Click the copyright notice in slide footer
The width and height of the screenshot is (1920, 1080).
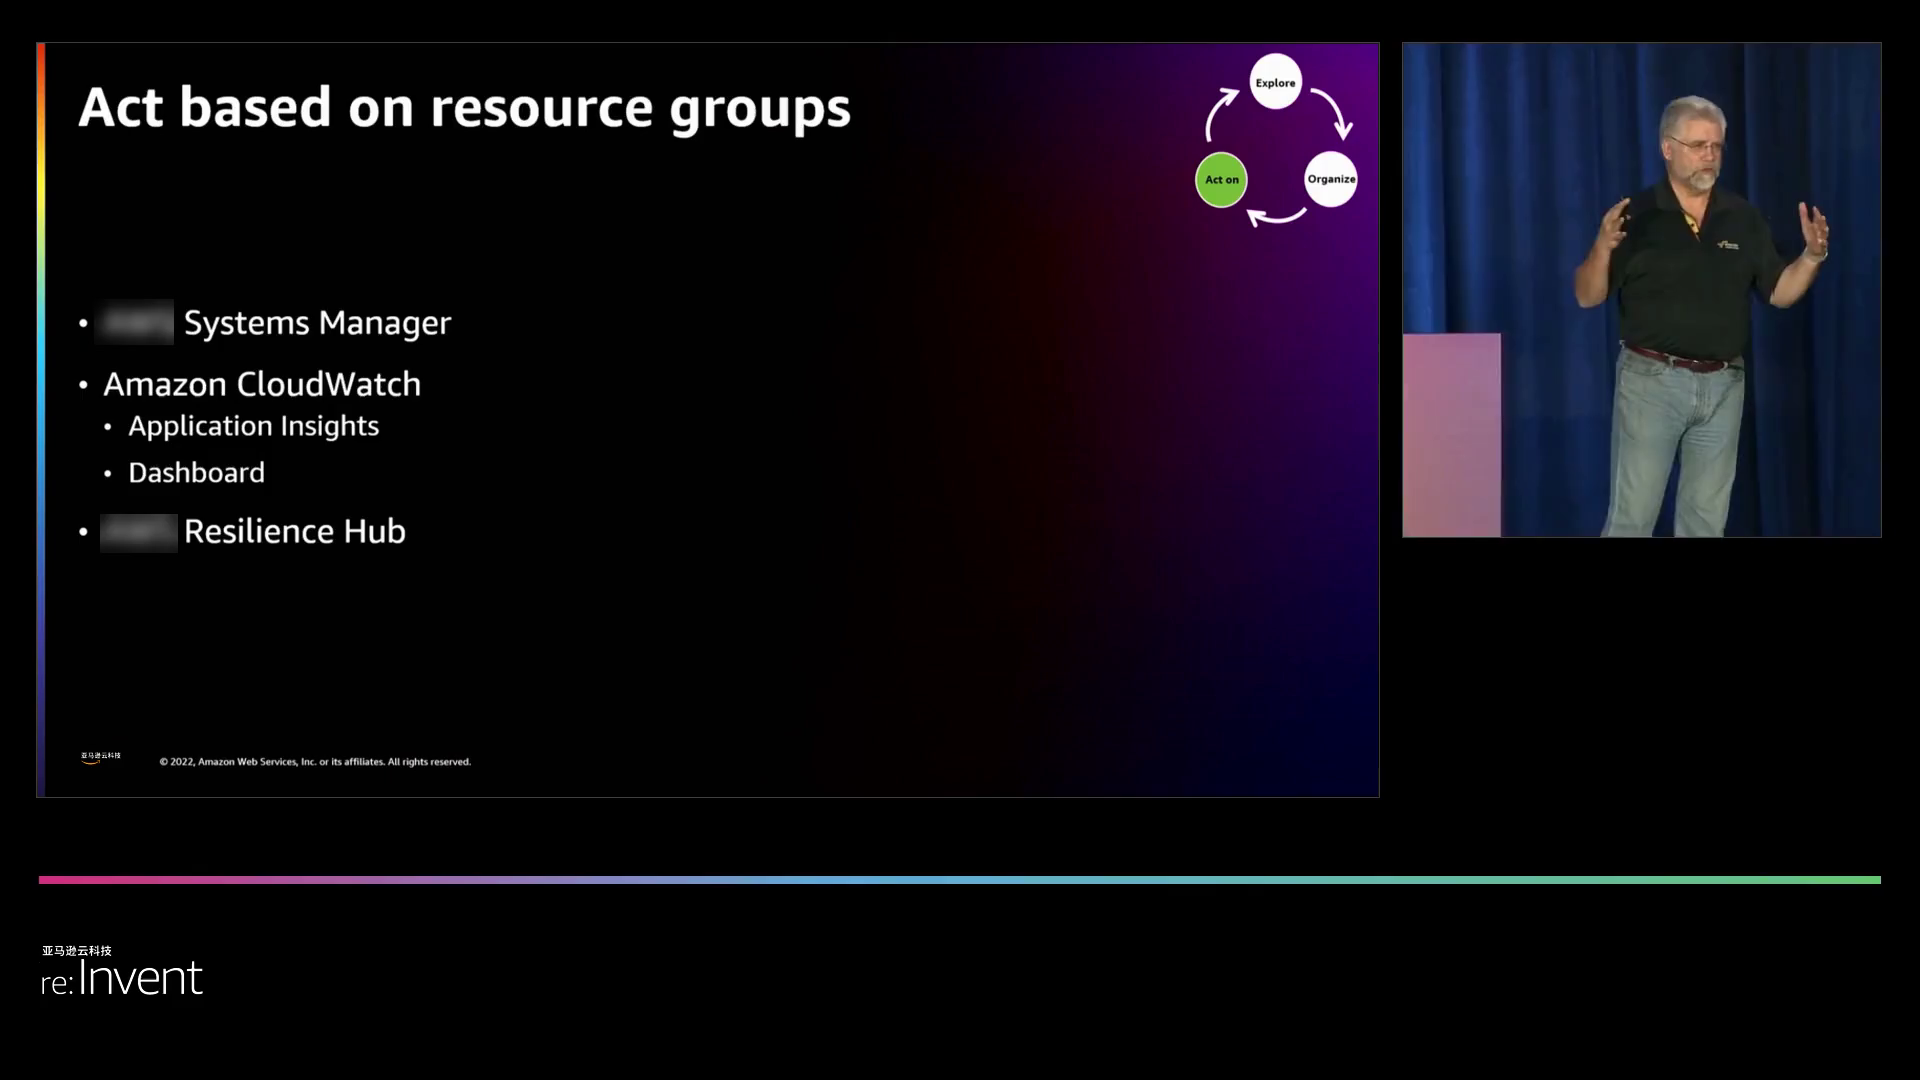coord(315,762)
